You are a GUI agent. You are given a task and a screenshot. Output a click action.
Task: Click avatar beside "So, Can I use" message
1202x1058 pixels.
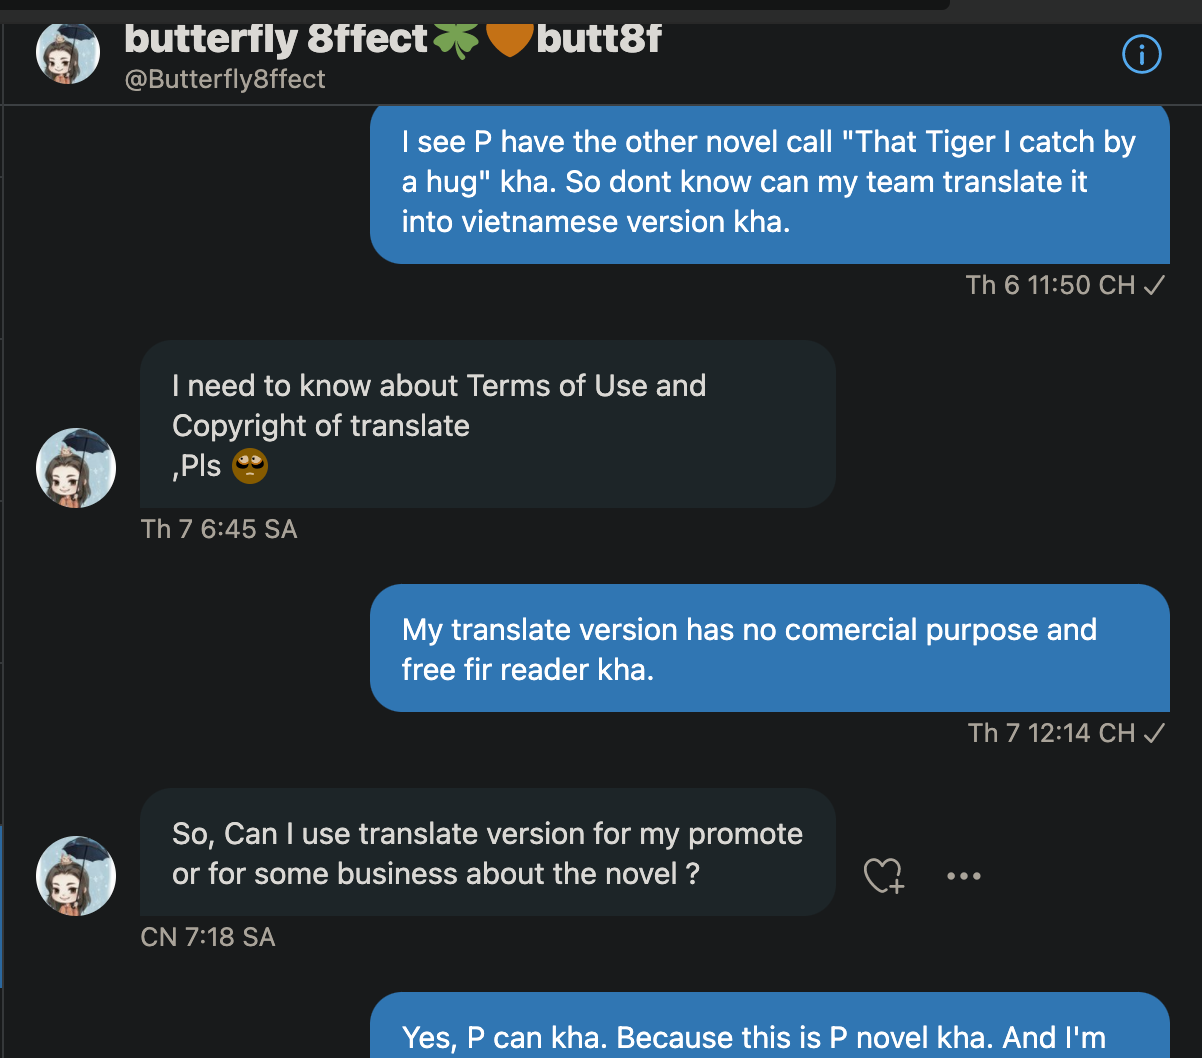coord(76,876)
